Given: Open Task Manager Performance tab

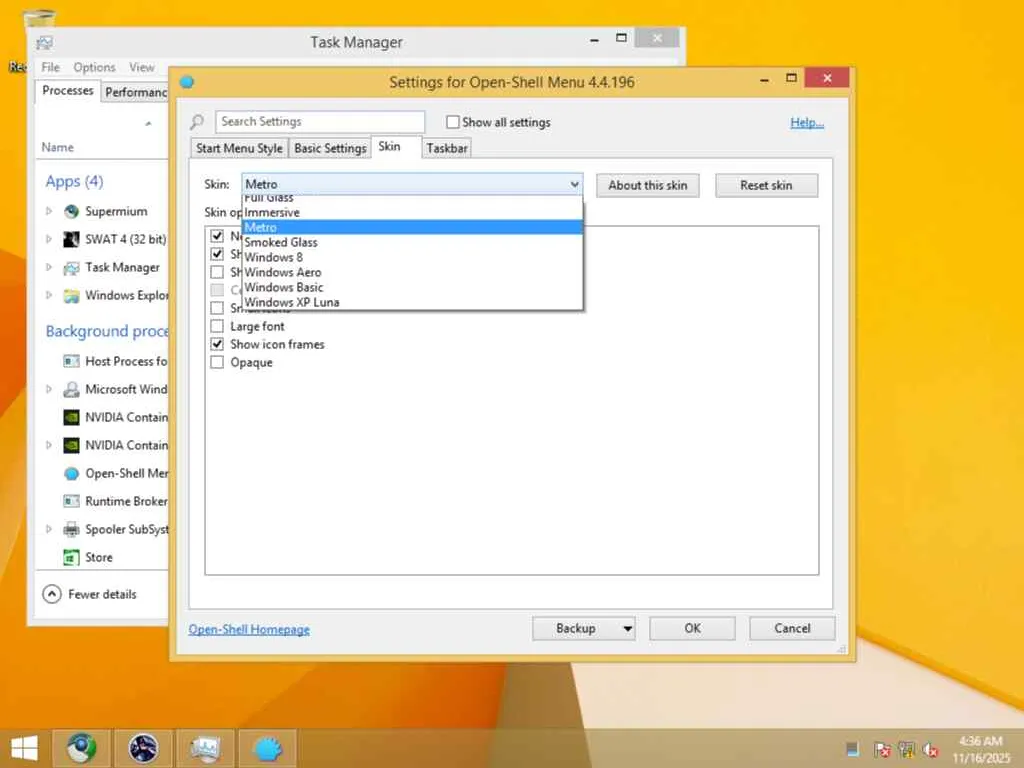Looking at the screenshot, I should coord(136,92).
